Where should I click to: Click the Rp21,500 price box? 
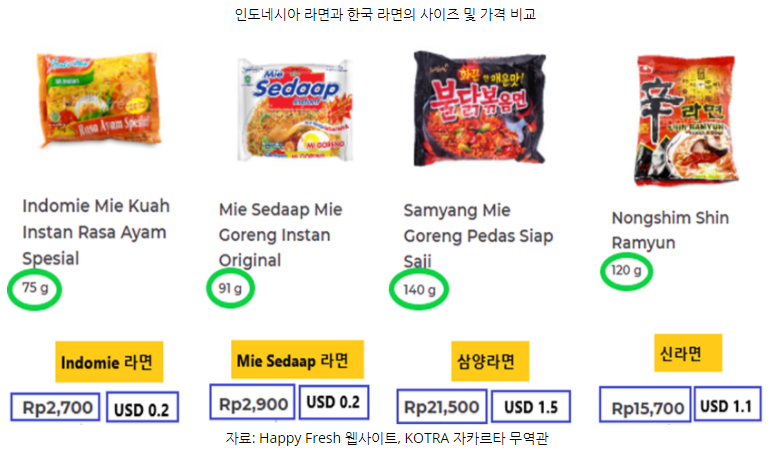pyautogui.click(x=442, y=406)
